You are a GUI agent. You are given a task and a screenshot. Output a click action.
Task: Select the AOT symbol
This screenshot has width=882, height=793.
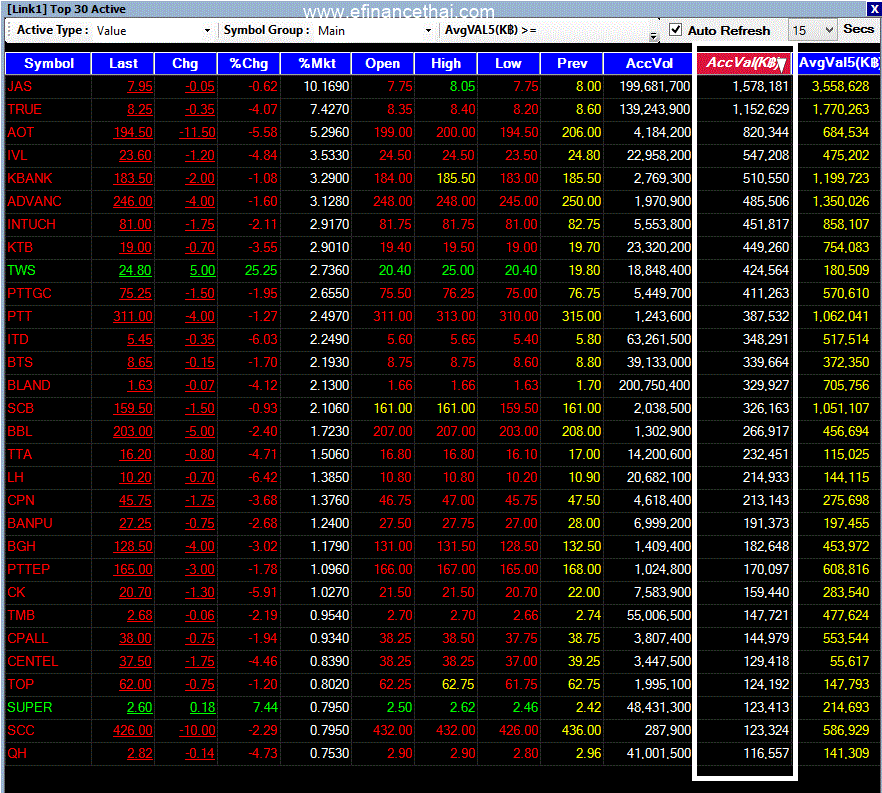[21, 133]
